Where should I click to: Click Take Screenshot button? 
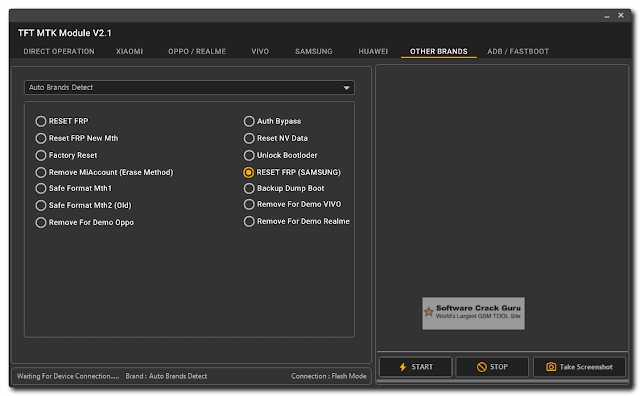[579, 367]
